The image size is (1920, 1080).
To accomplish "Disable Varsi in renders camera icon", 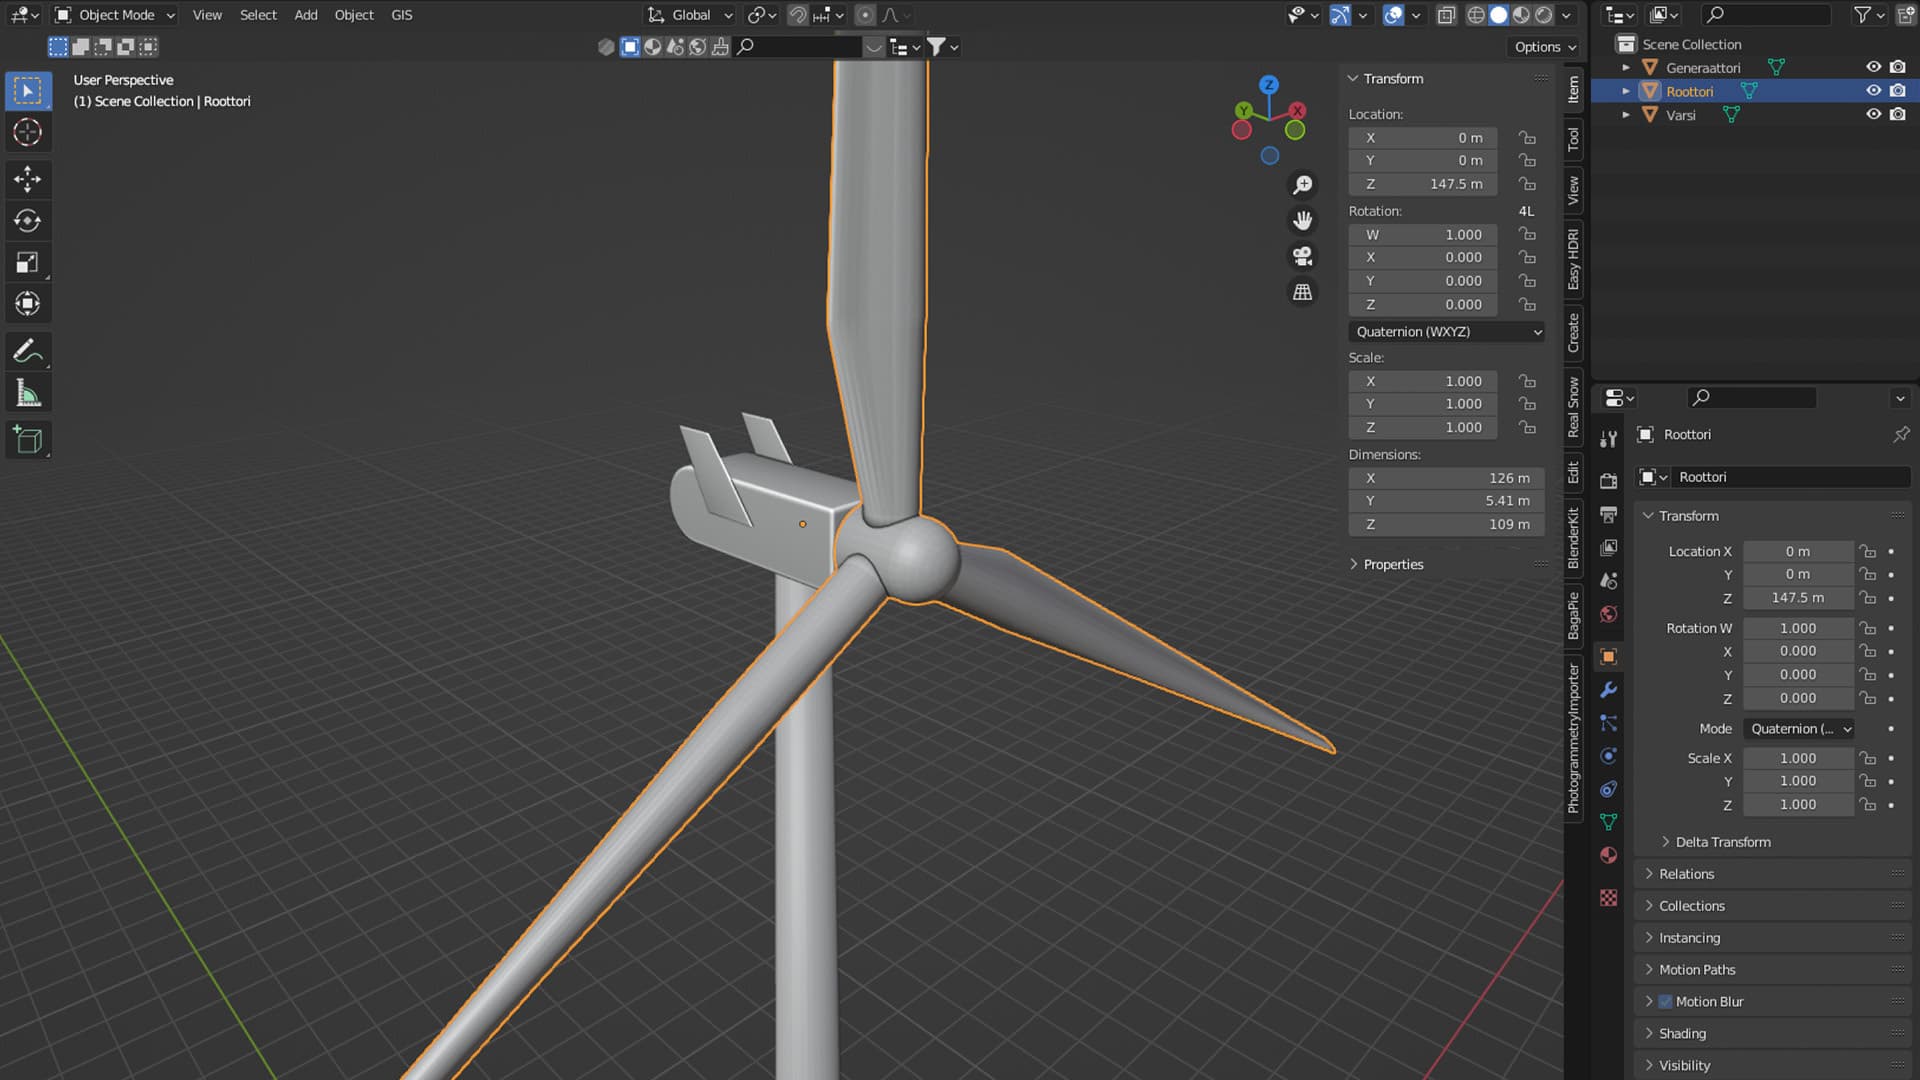I will pyautogui.click(x=1897, y=115).
